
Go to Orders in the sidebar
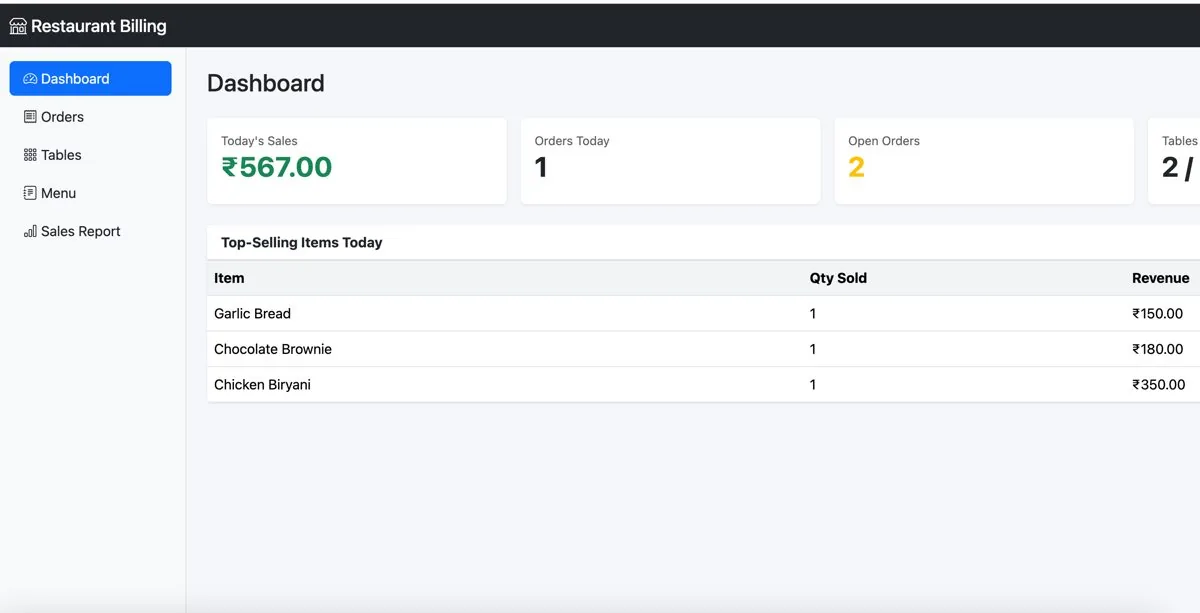[x=90, y=117]
